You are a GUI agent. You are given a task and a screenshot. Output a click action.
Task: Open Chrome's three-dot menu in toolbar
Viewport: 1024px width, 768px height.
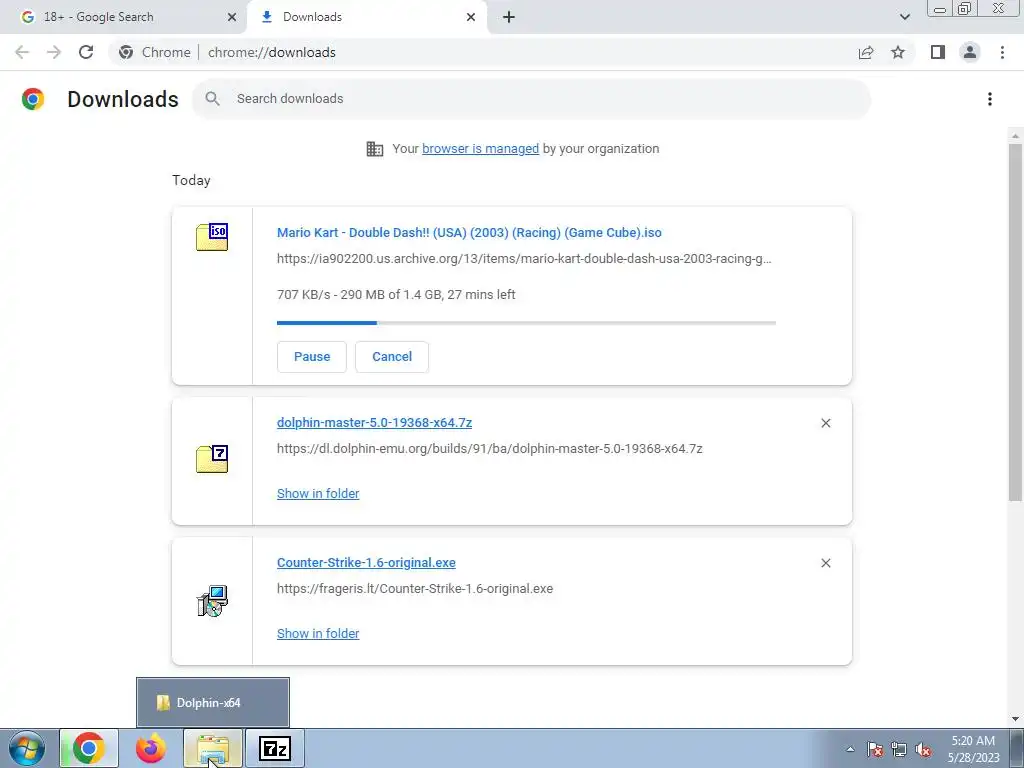1002,52
